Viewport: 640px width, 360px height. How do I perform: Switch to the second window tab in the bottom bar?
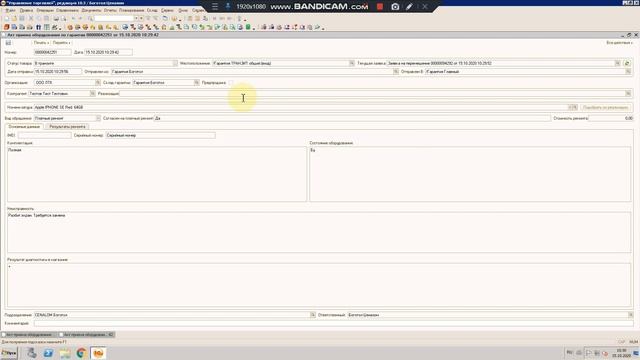[87, 335]
